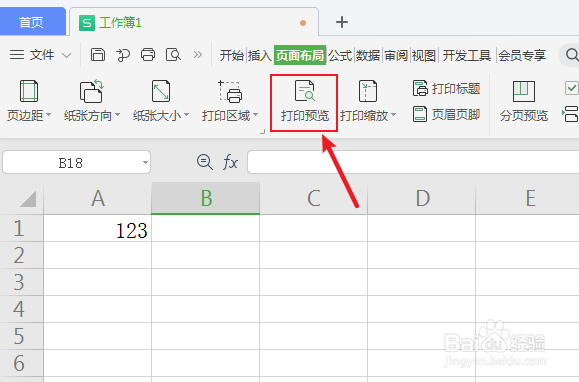Screen dimensions: 579x382
Task: Select the 页面布局 ribbon tab
Action: pyautogui.click(x=300, y=55)
